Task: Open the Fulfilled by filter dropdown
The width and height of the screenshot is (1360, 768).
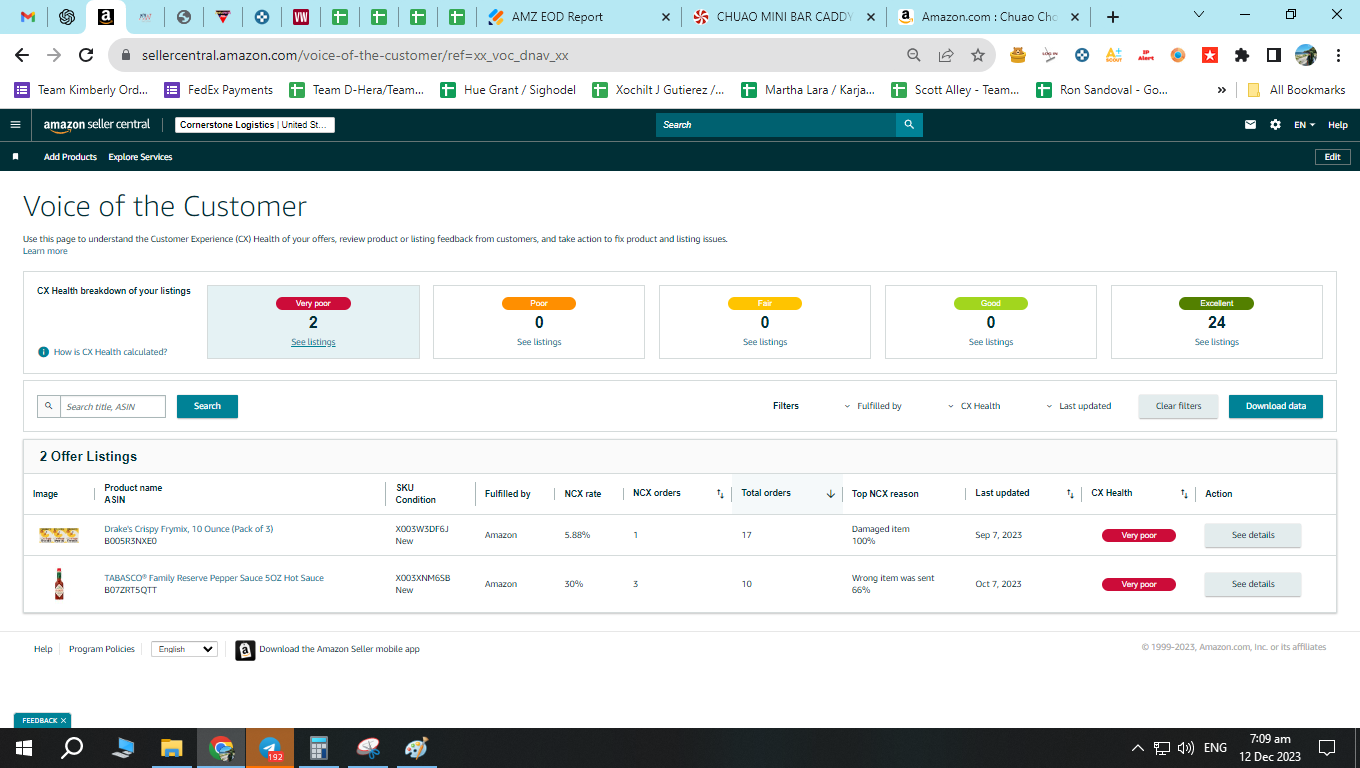Action: (873, 406)
